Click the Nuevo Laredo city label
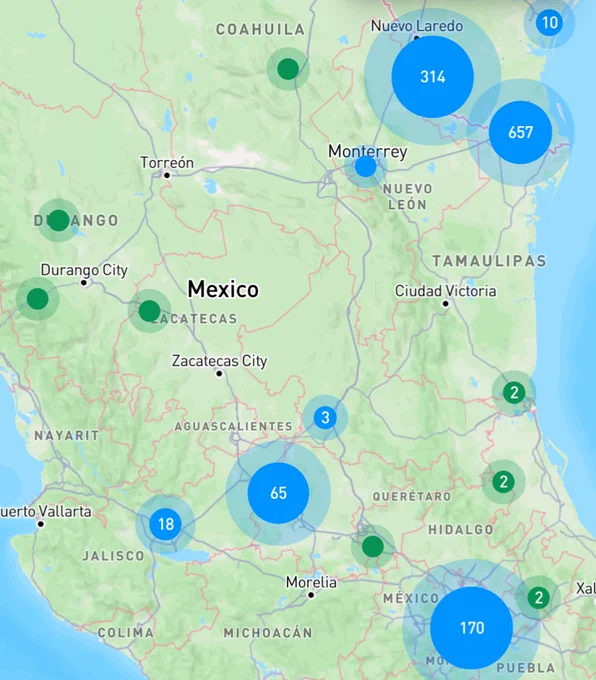596x680 pixels. [417, 26]
